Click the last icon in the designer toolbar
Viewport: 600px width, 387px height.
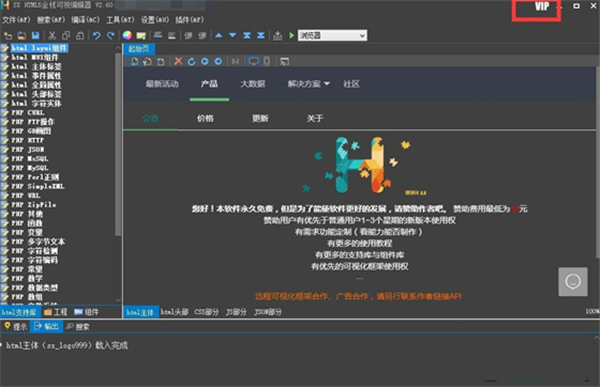pos(284,61)
